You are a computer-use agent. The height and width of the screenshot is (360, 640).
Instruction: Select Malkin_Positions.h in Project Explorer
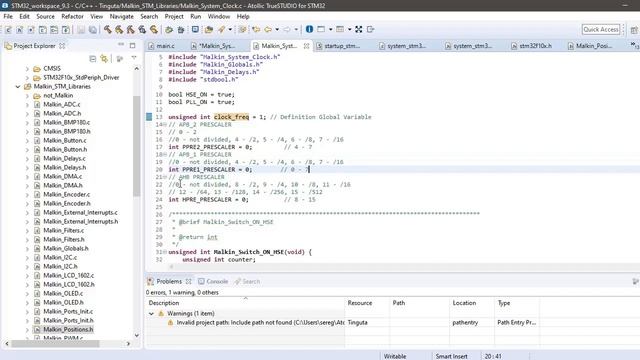point(68,329)
